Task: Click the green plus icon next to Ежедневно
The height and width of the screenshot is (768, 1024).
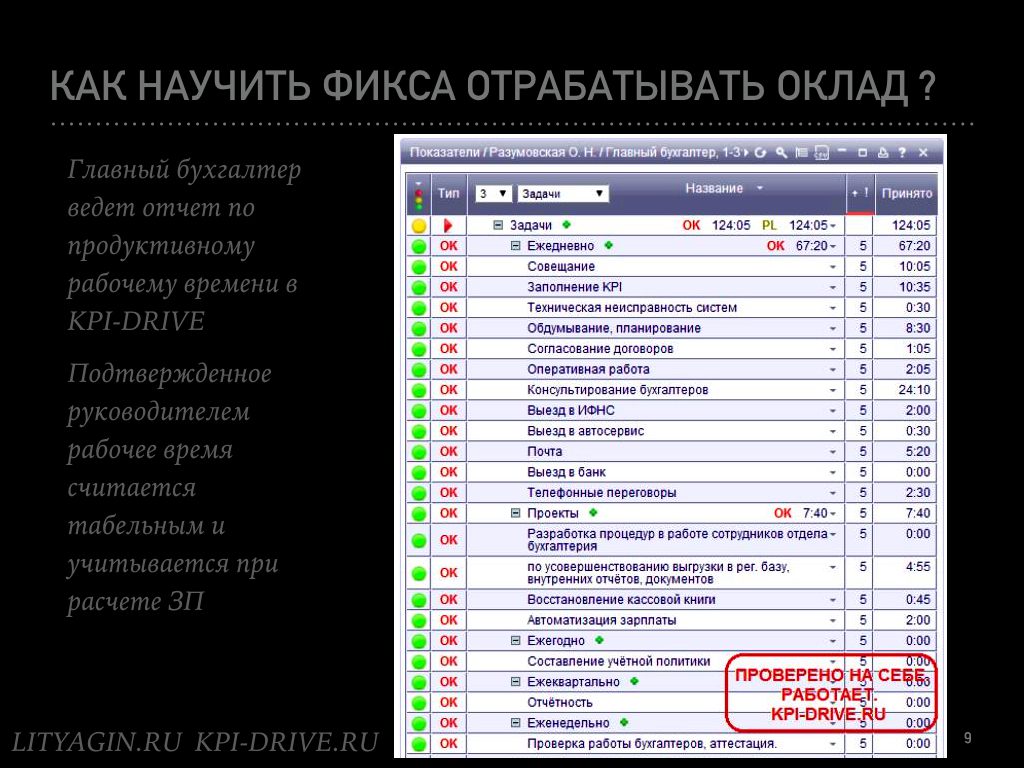Action: tap(609, 246)
